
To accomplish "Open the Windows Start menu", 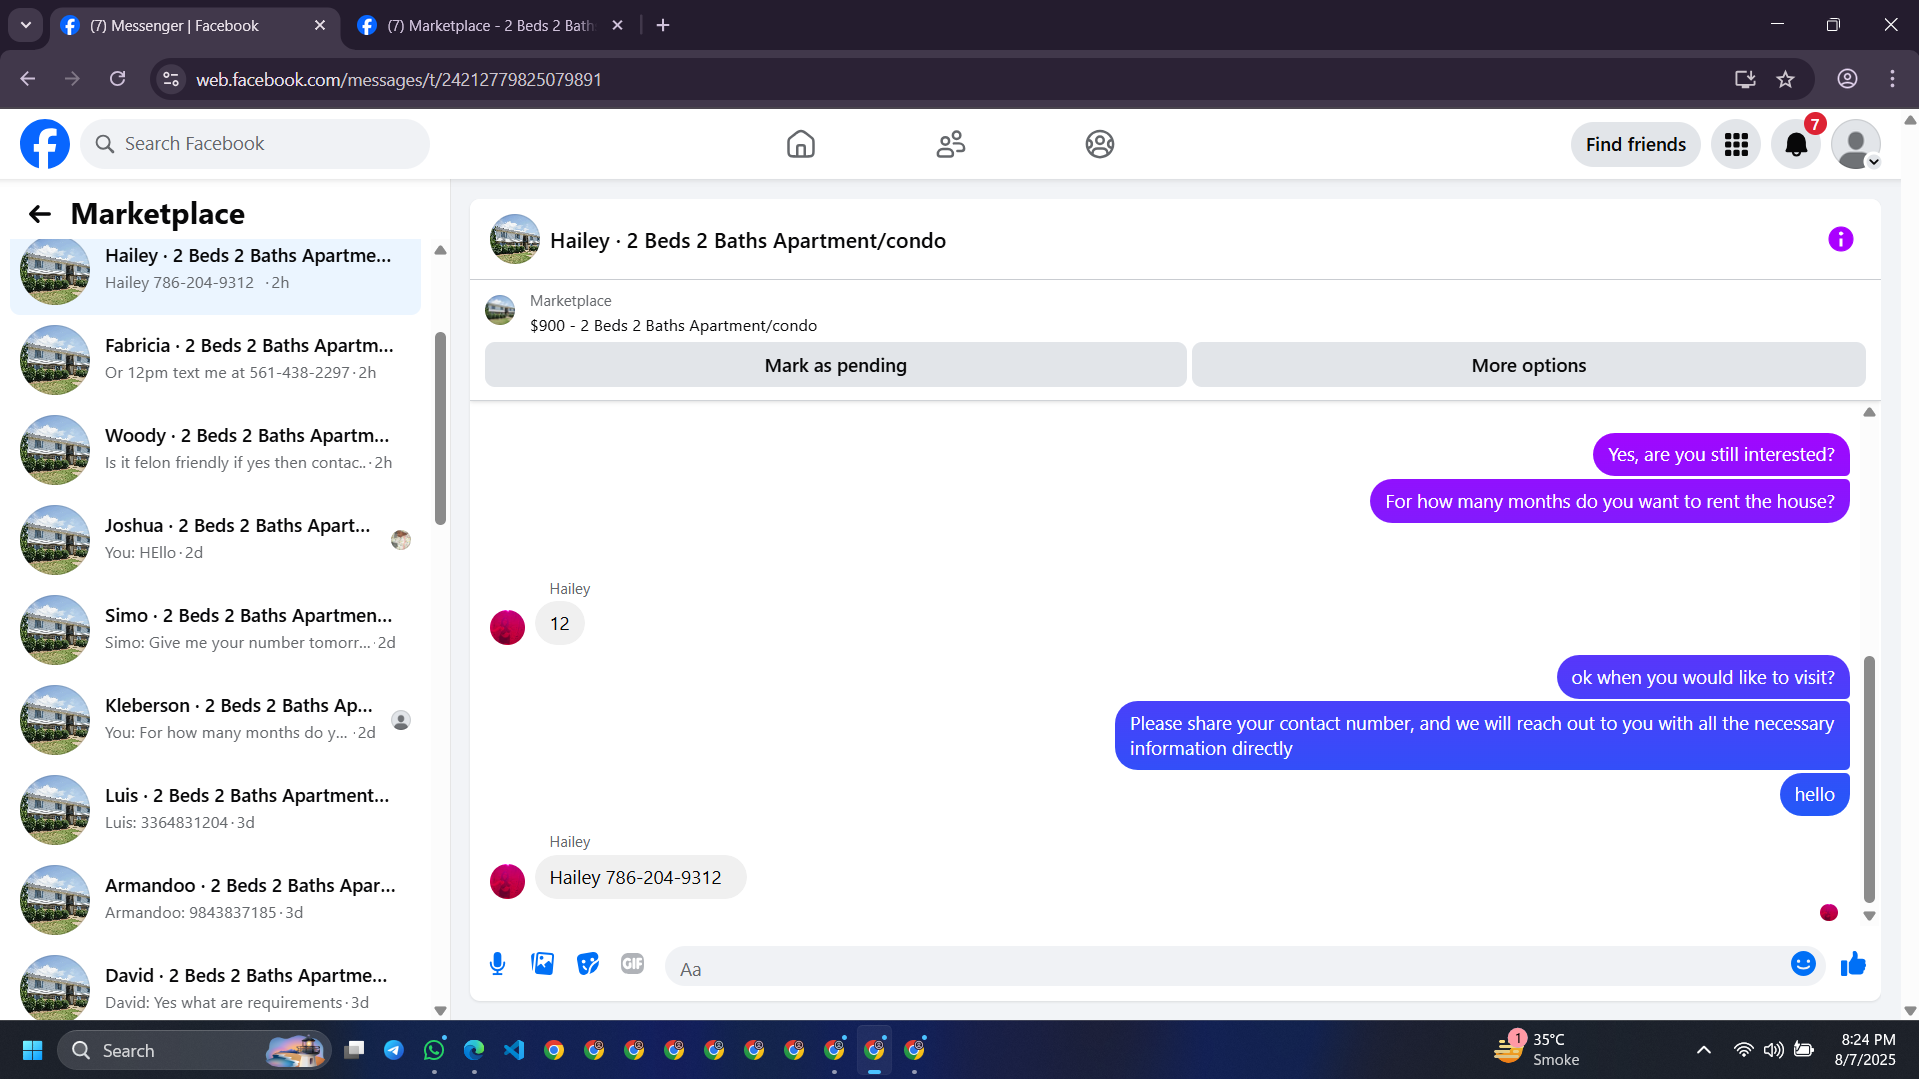I will pos(32,1050).
